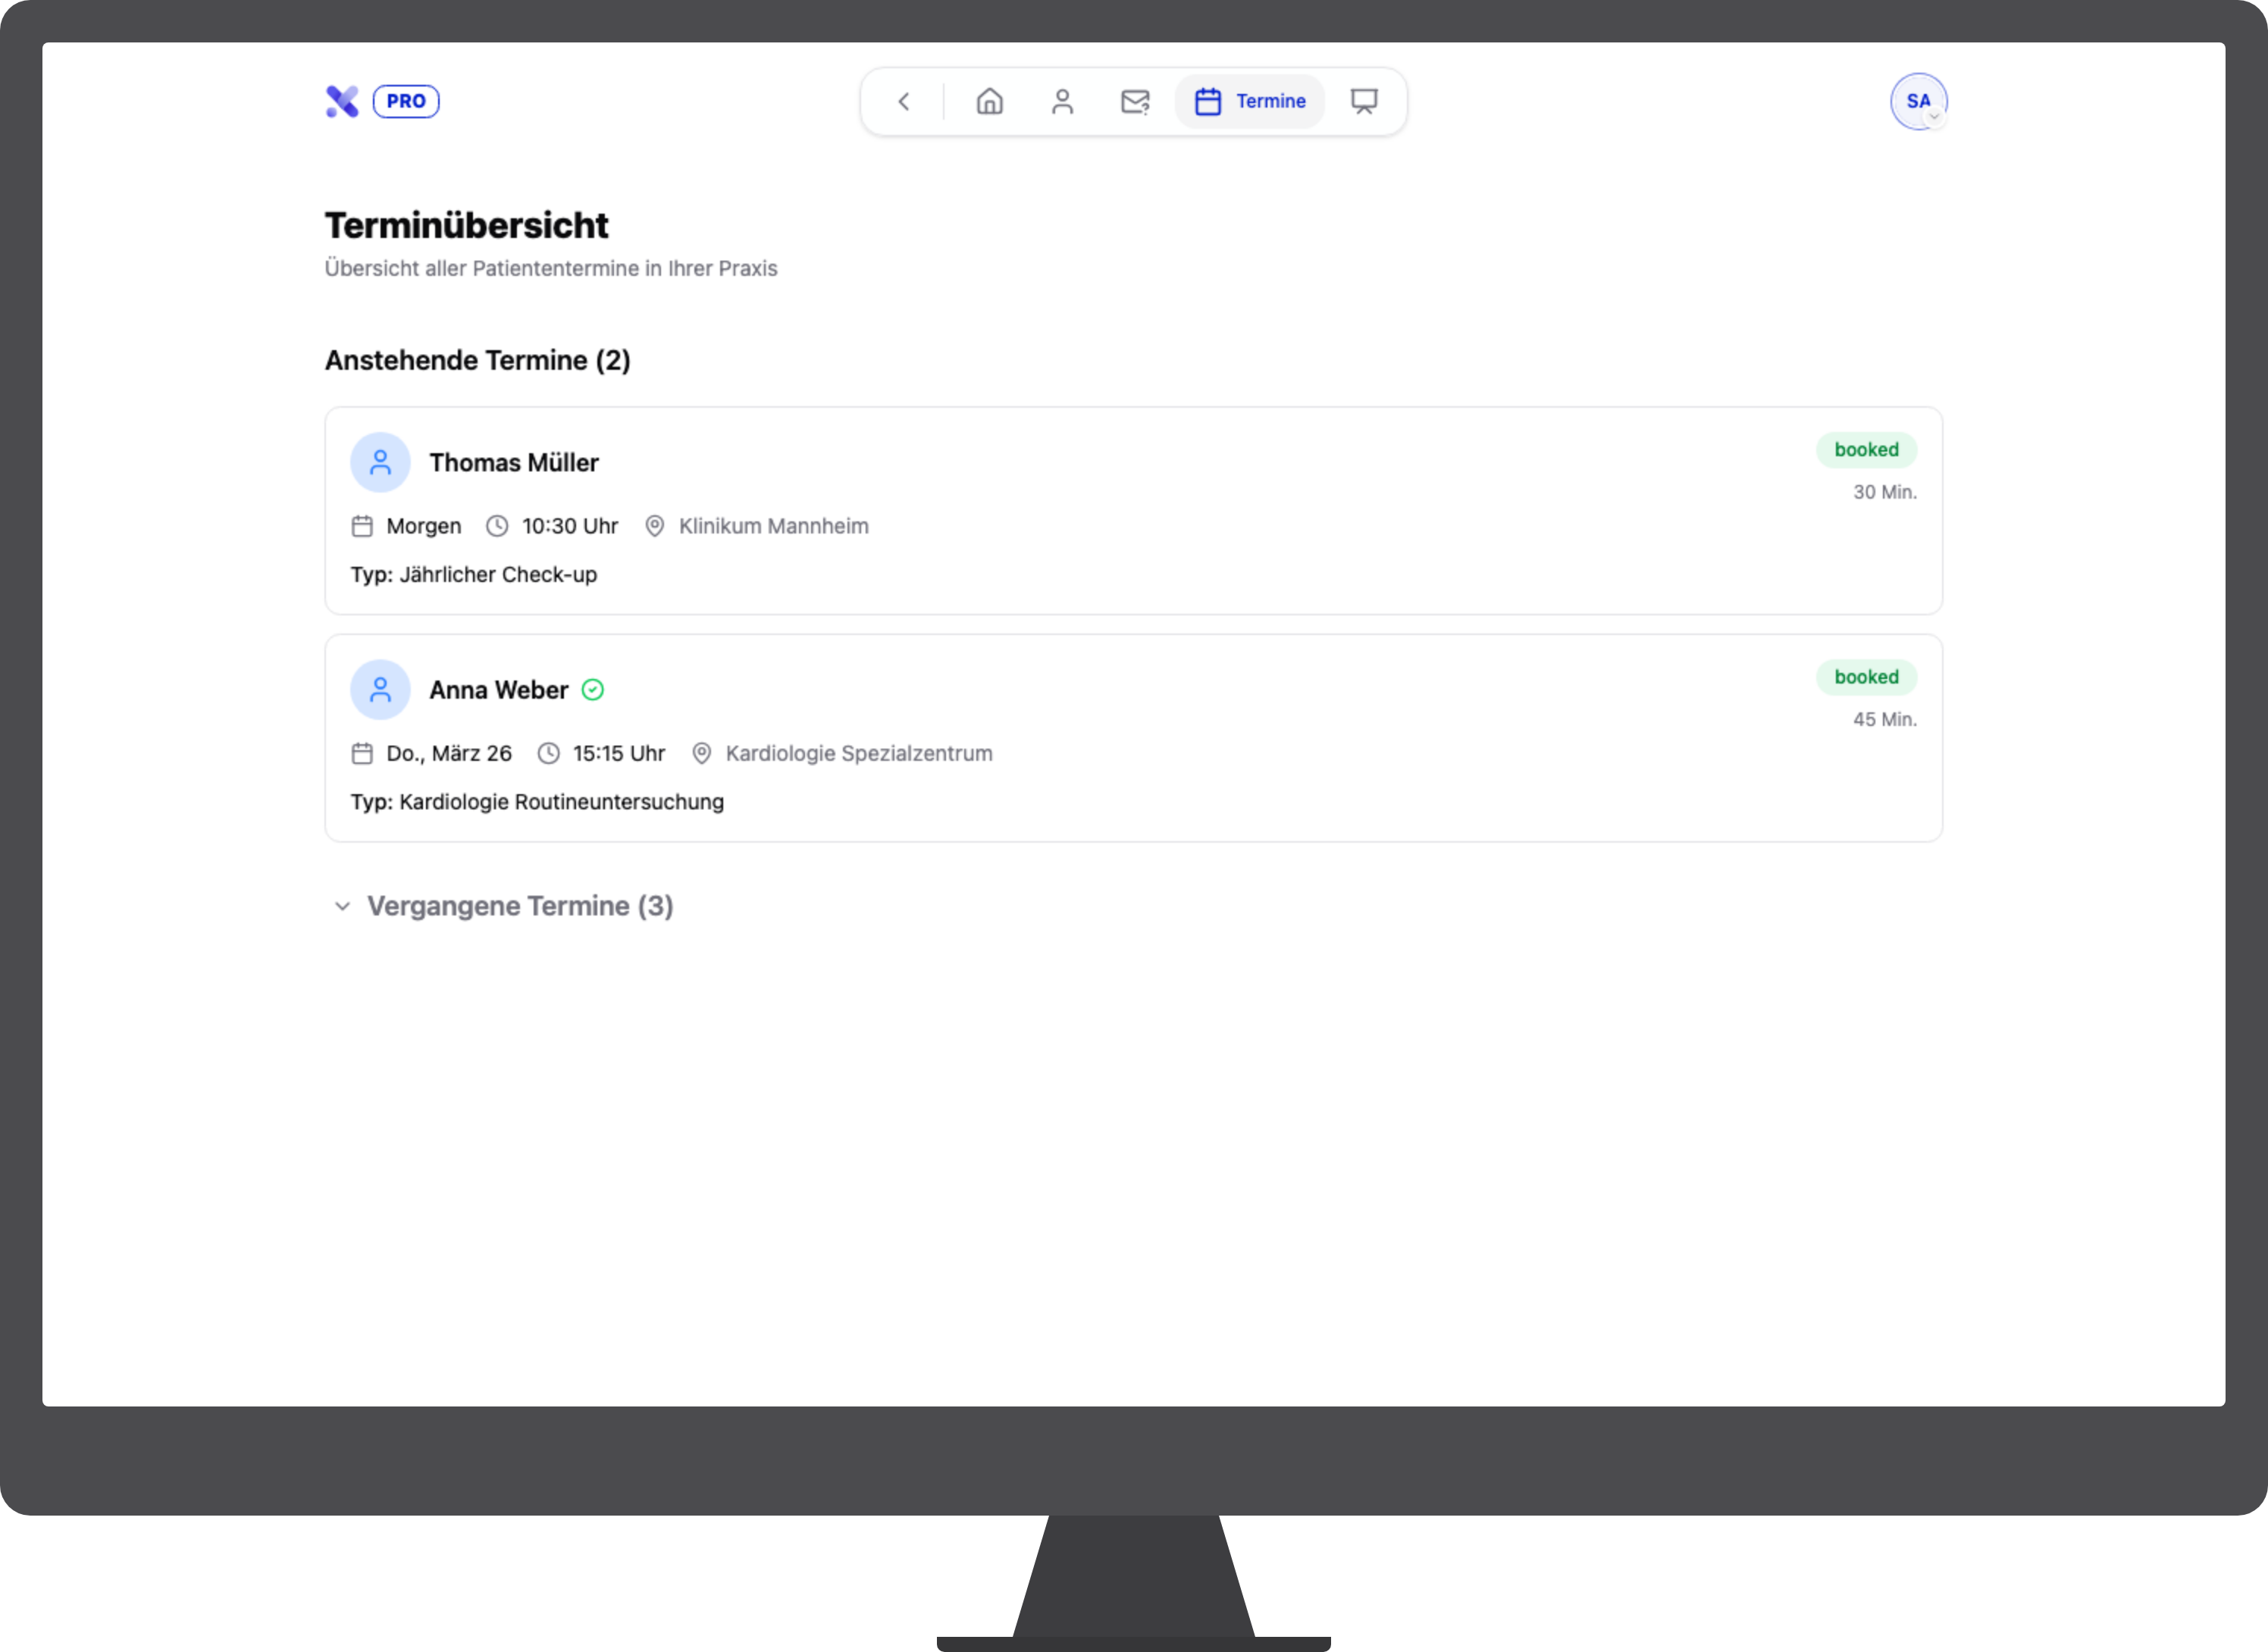Image resolution: width=2268 pixels, height=1652 pixels.
Task: Click Anna Weber's green verified checkmark
Action: click(593, 689)
